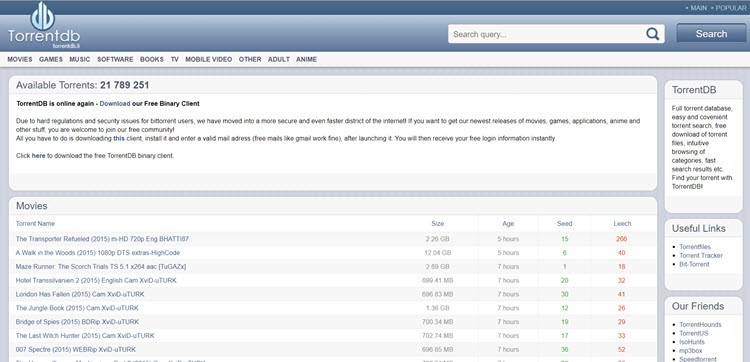
Task: Open Bridge of Spies (2015) torrent
Action: coord(77,322)
